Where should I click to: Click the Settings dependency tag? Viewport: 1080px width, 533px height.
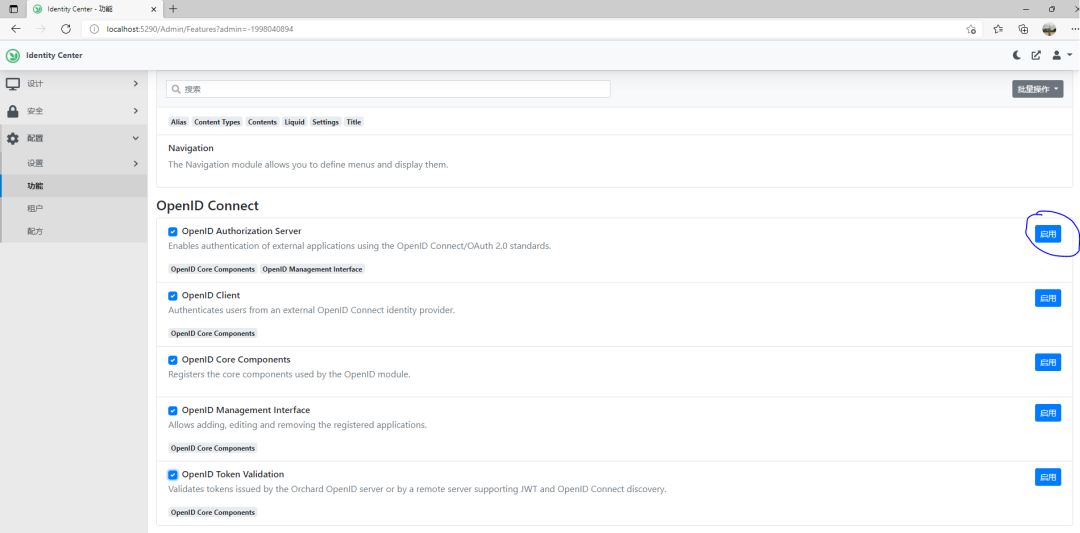[x=325, y=122]
